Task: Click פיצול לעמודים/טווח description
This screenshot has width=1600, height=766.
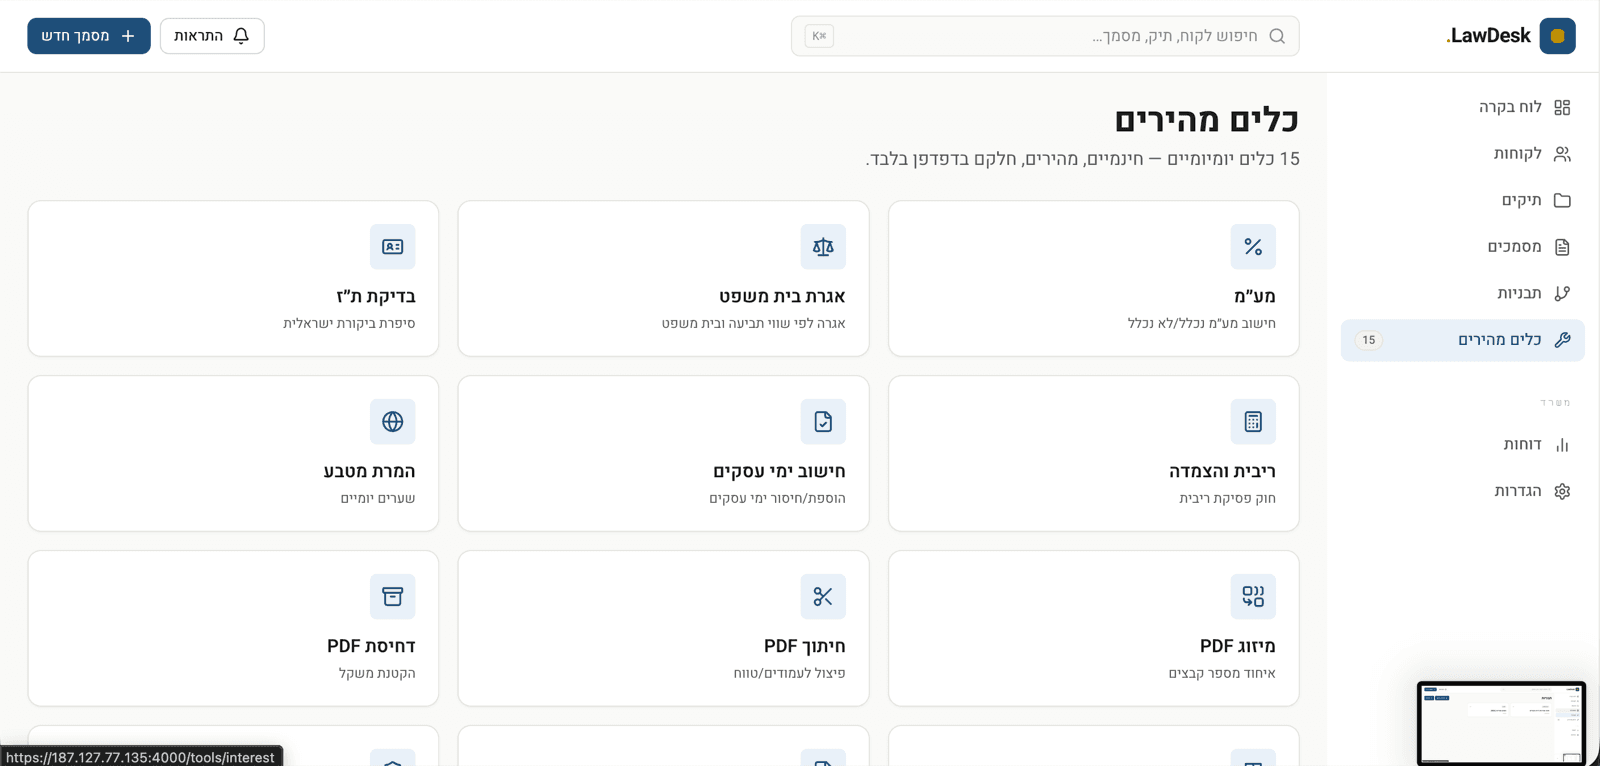Action: pos(789,673)
